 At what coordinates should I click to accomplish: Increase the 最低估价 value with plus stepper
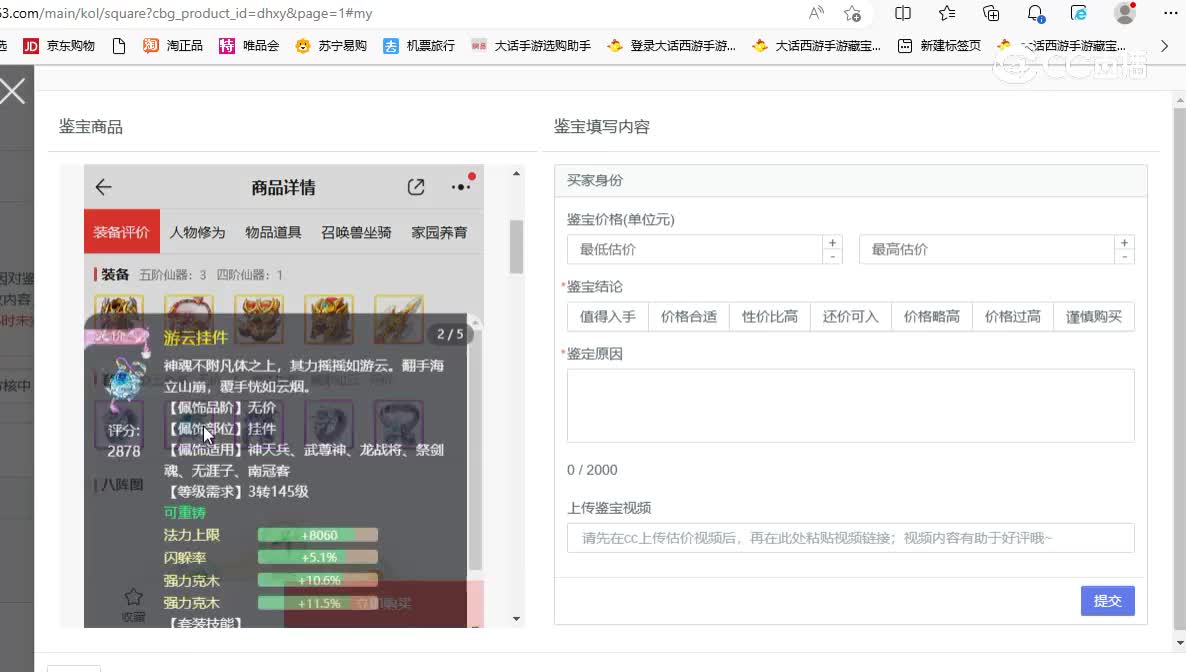pyautogui.click(x=832, y=243)
